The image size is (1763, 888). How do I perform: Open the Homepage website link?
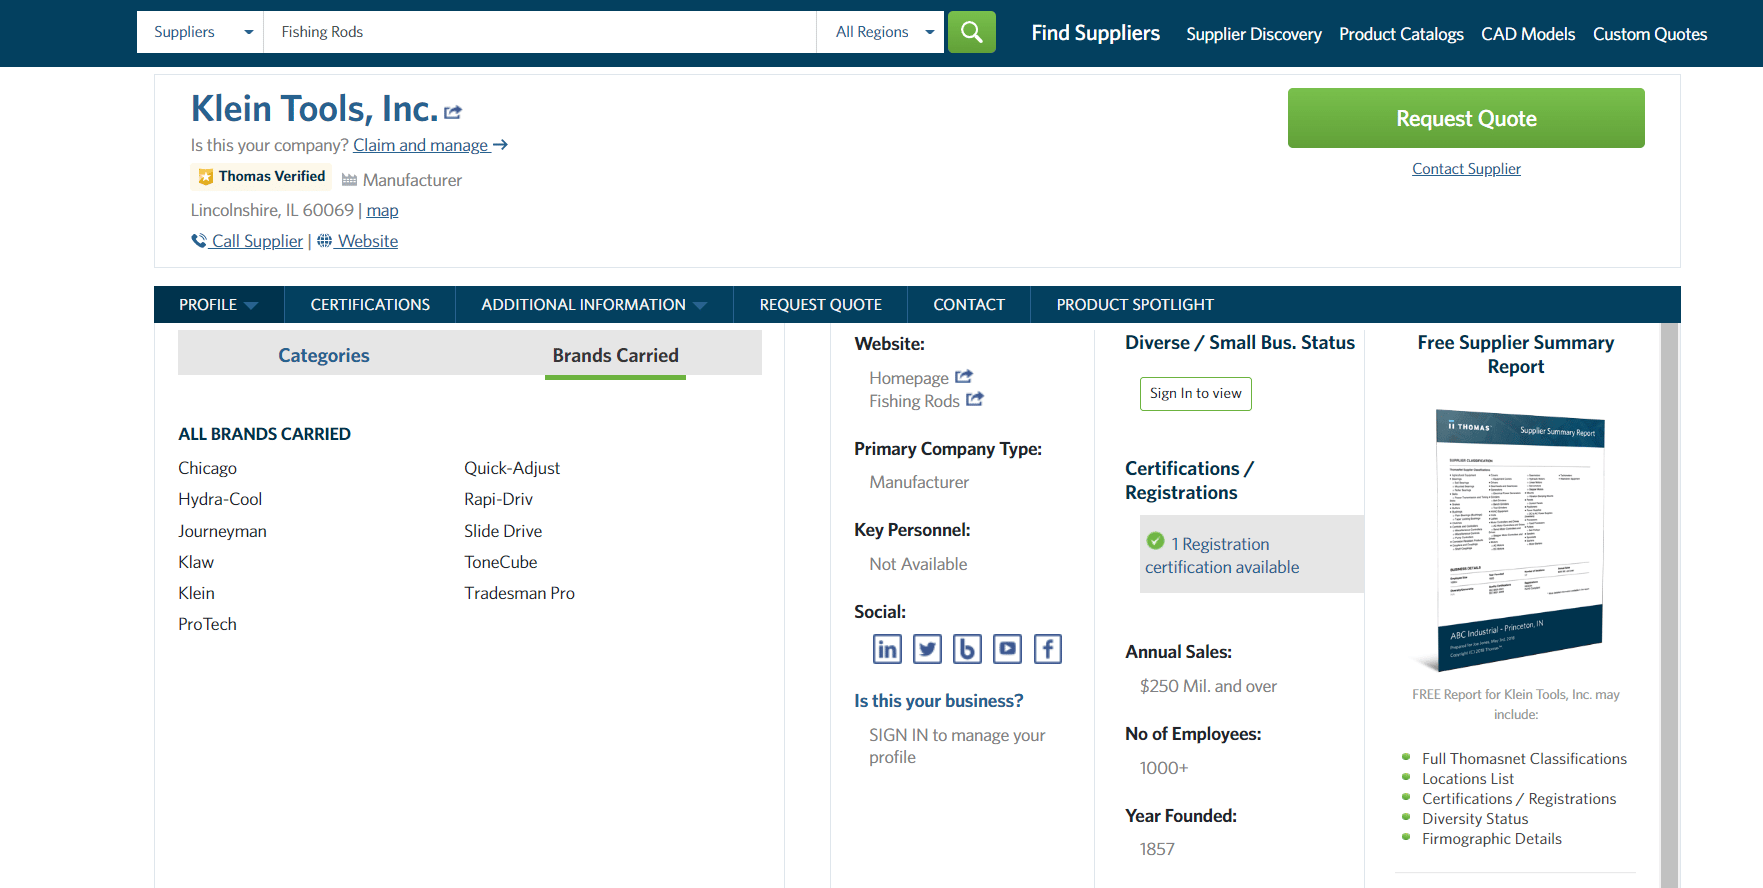point(908,378)
